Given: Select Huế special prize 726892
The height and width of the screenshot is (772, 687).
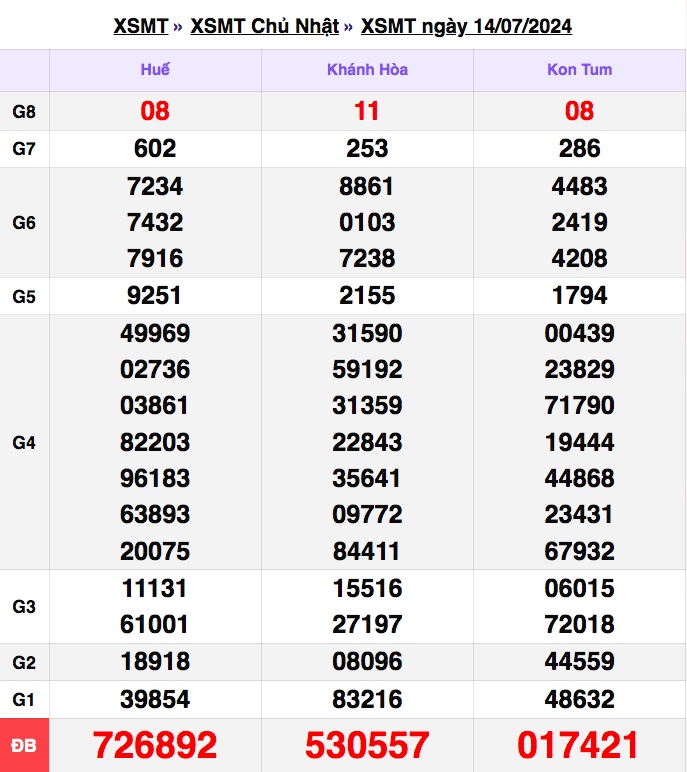Looking at the screenshot, I should click(155, 745).
